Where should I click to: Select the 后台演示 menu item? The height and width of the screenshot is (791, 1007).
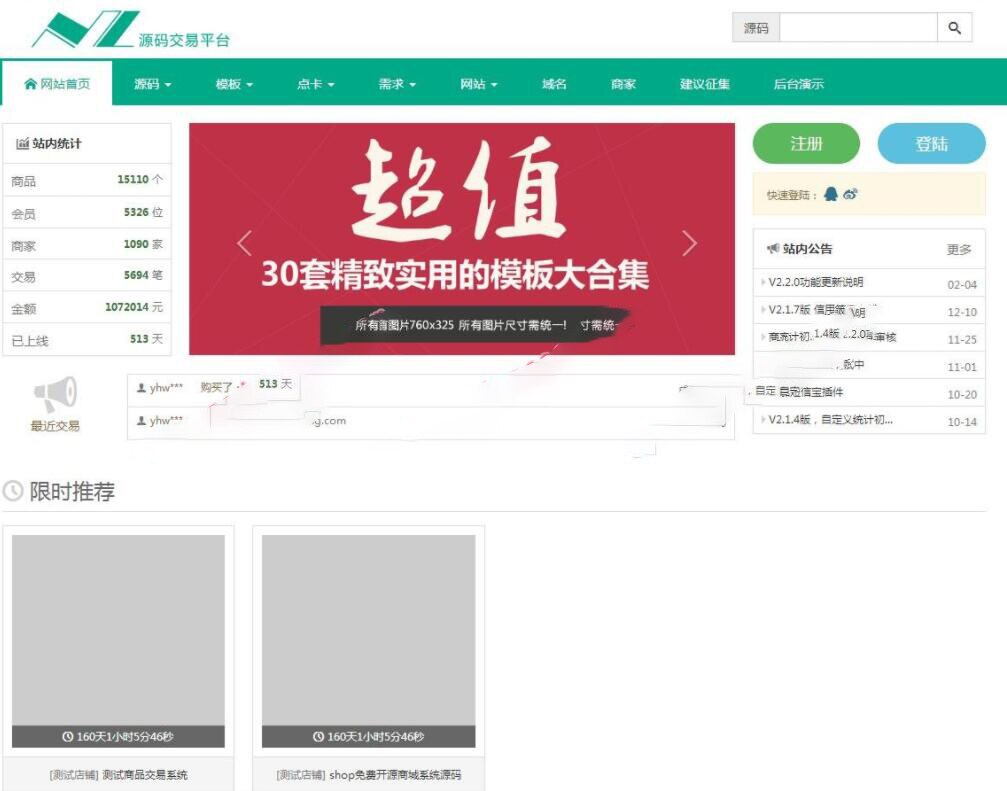coord(797,85)
